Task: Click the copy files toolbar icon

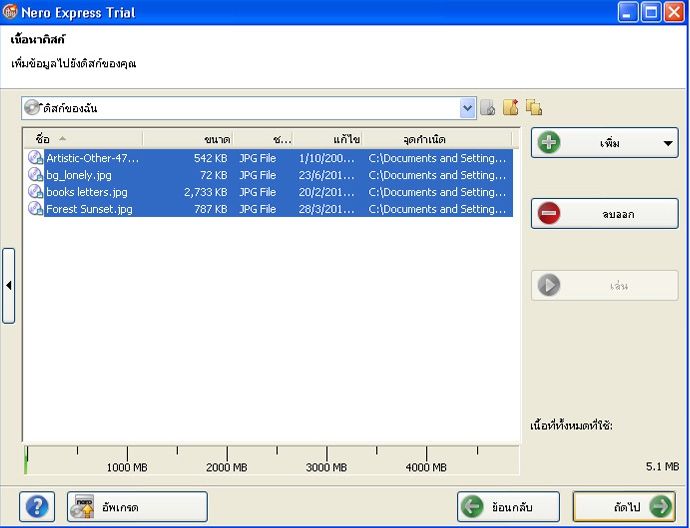Action: pyautogui.click(x=534, y=107)
